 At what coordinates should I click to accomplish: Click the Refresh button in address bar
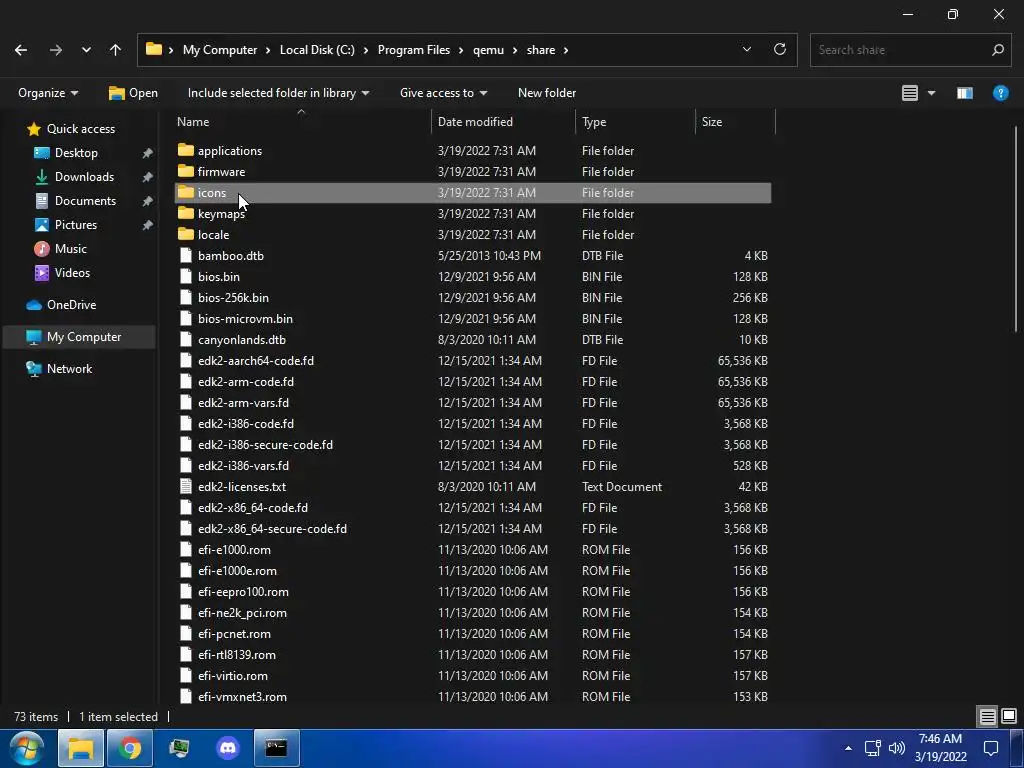tap(780, 50)
